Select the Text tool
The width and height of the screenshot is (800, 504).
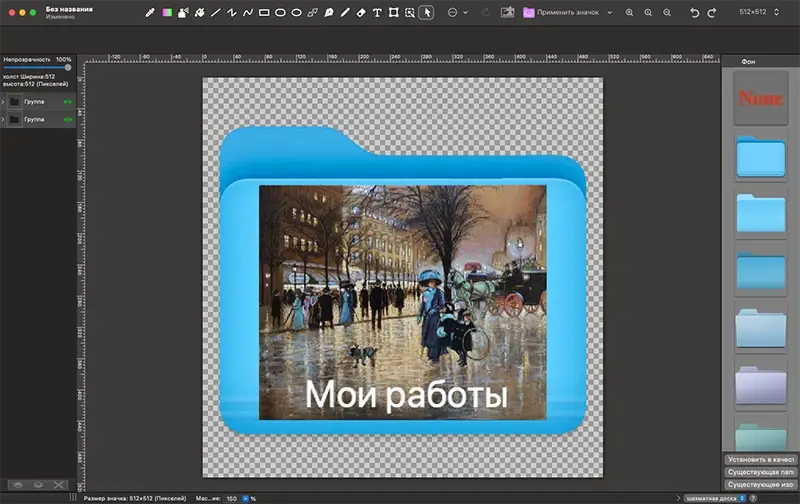coord(377,13)
